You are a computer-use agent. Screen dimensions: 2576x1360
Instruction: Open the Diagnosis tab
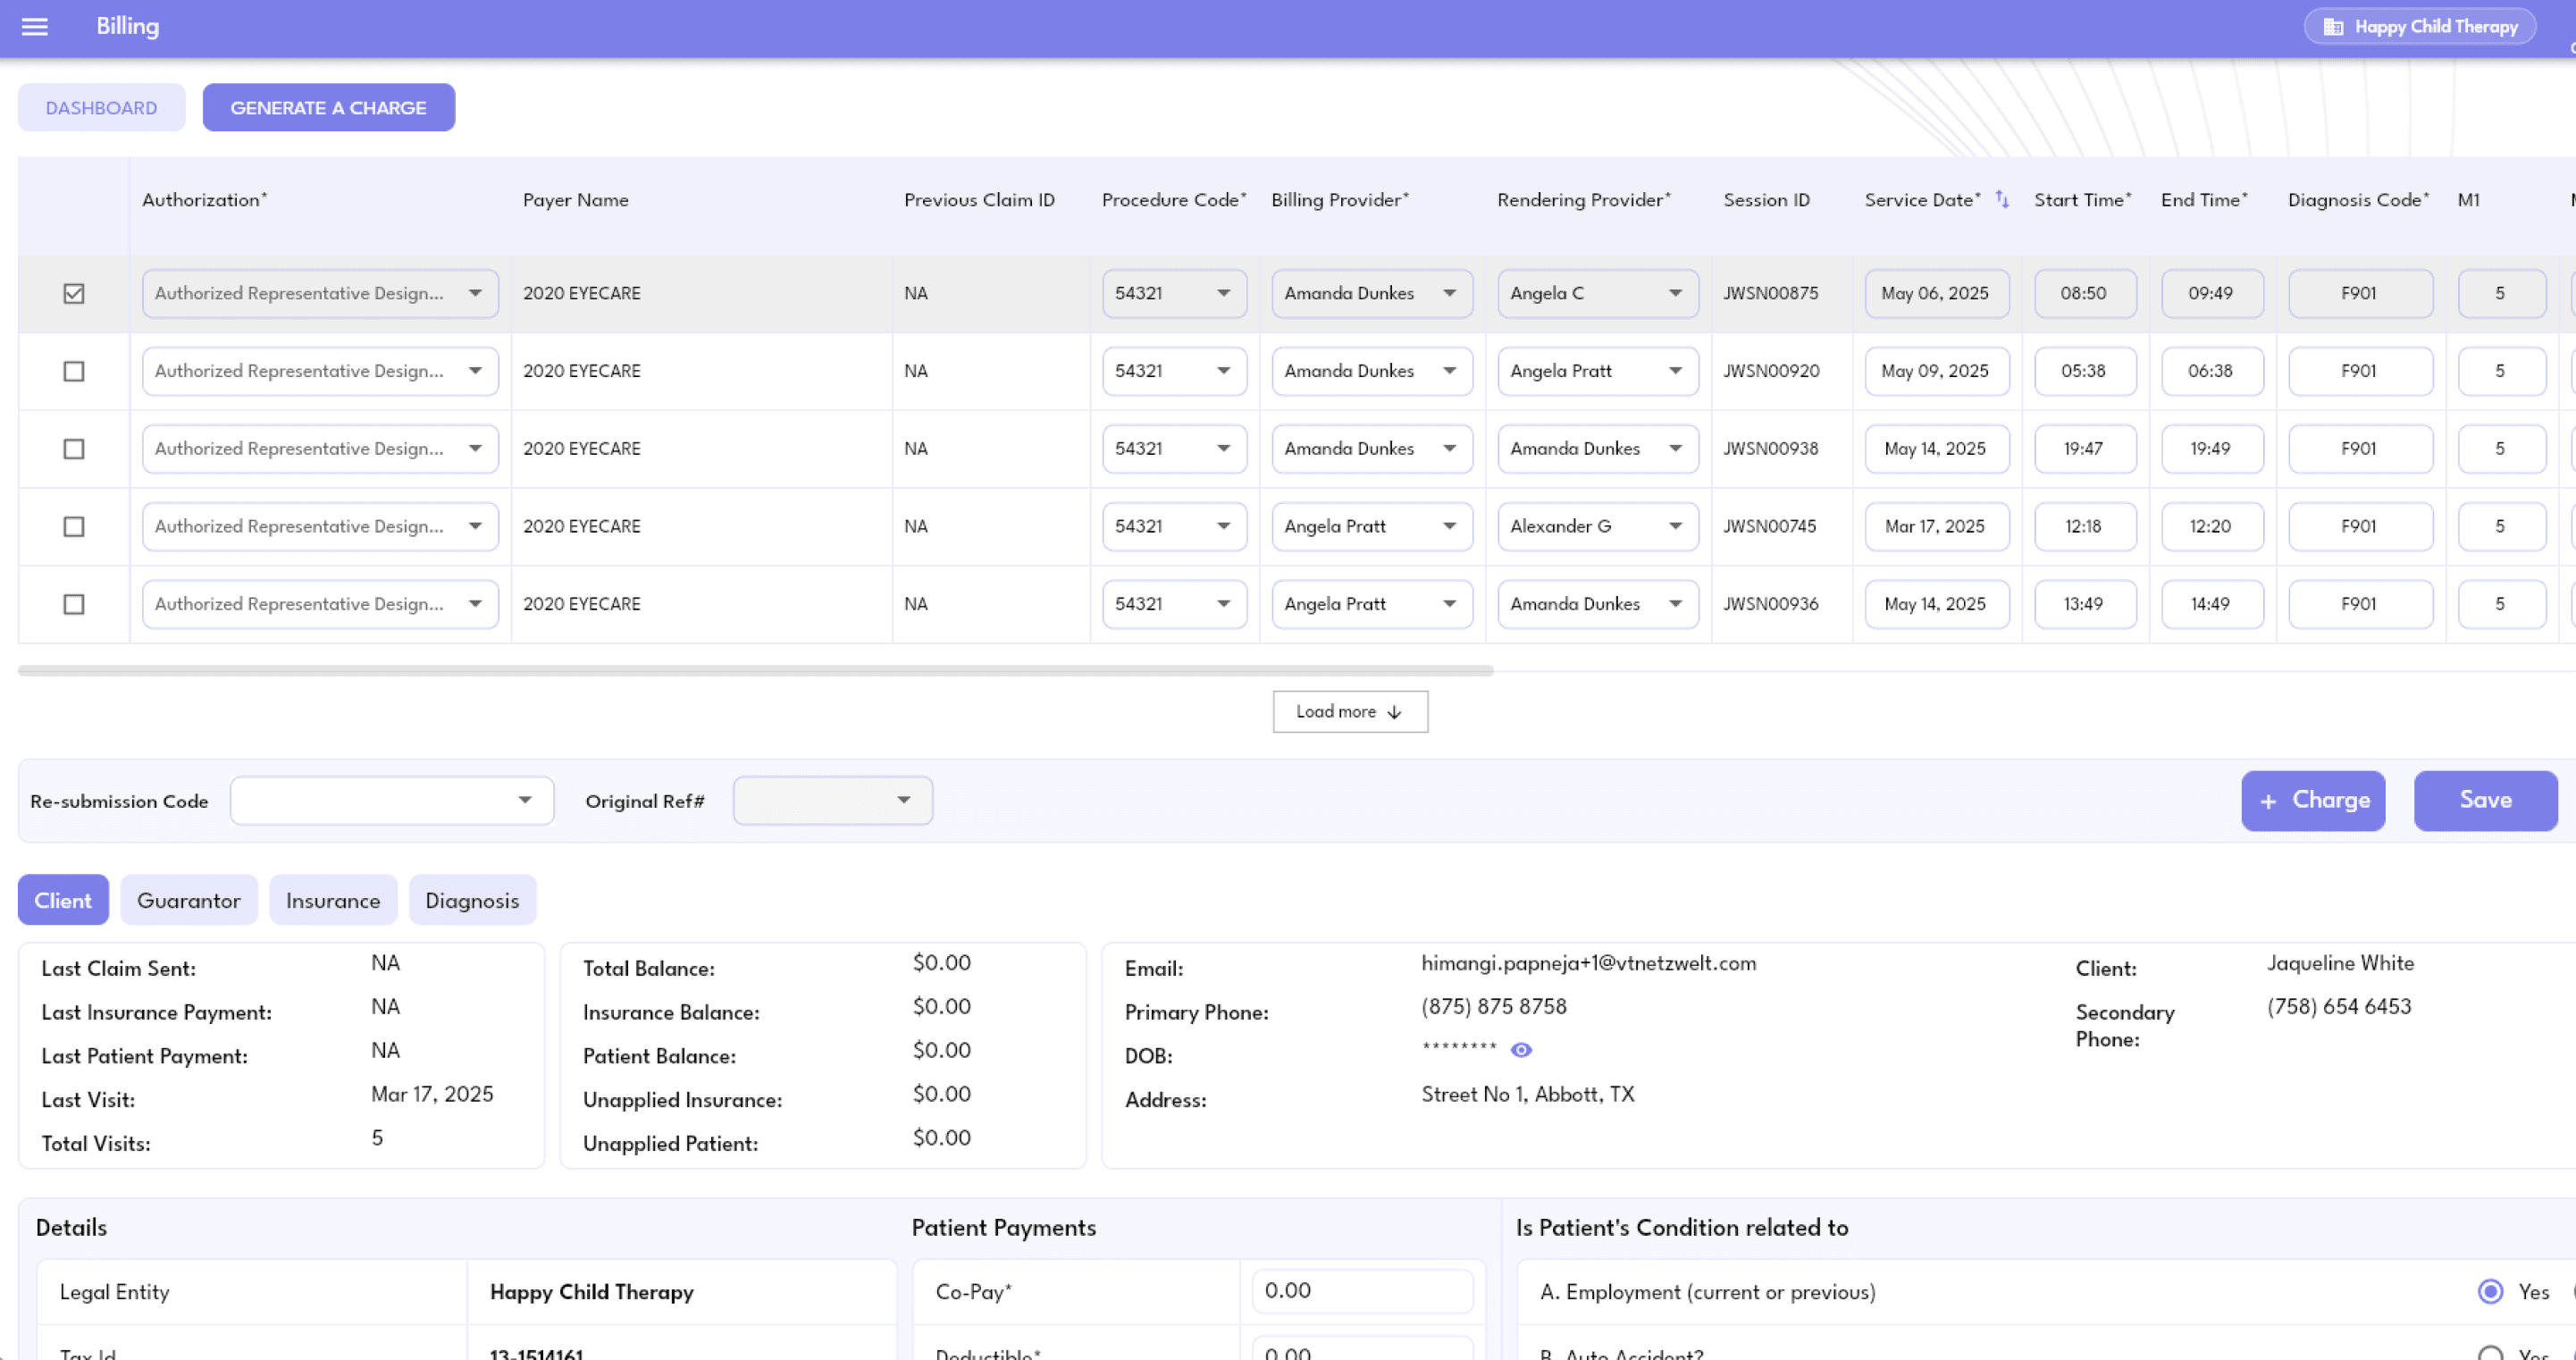(472, 901)
